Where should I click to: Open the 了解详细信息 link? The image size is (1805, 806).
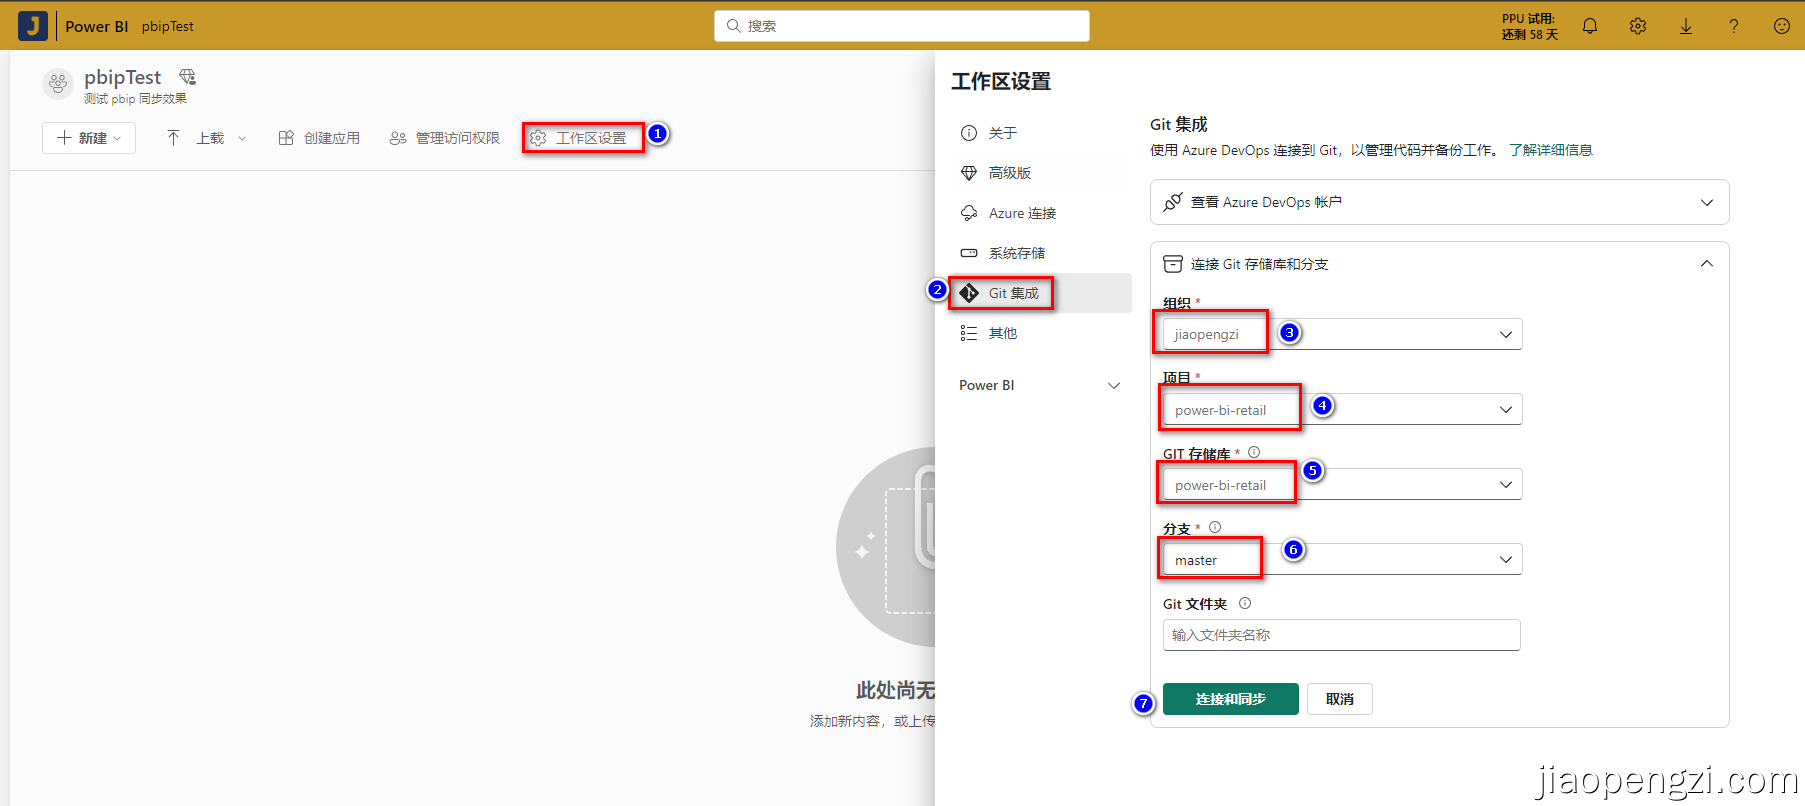[1551, 150]
